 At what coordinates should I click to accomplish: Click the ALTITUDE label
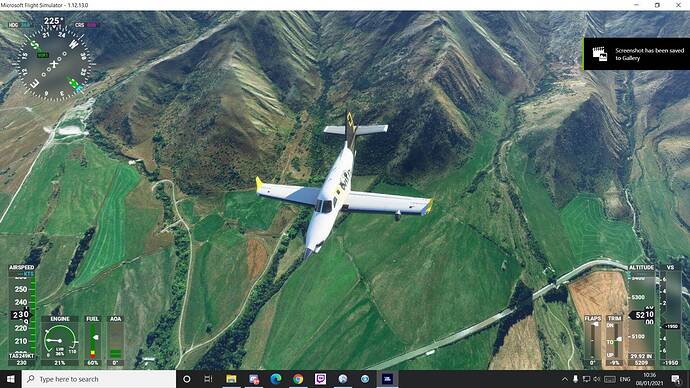pos(642,267)
